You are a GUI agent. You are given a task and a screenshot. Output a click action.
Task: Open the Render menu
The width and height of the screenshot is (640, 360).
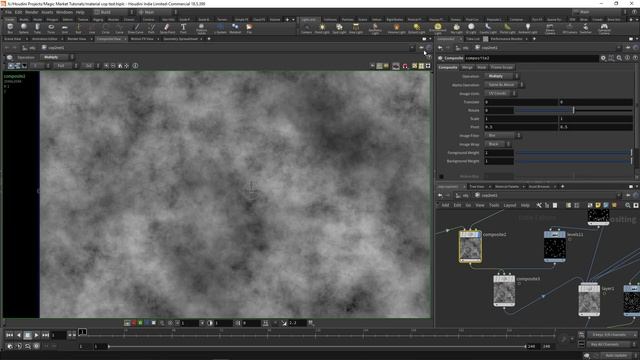31,12
